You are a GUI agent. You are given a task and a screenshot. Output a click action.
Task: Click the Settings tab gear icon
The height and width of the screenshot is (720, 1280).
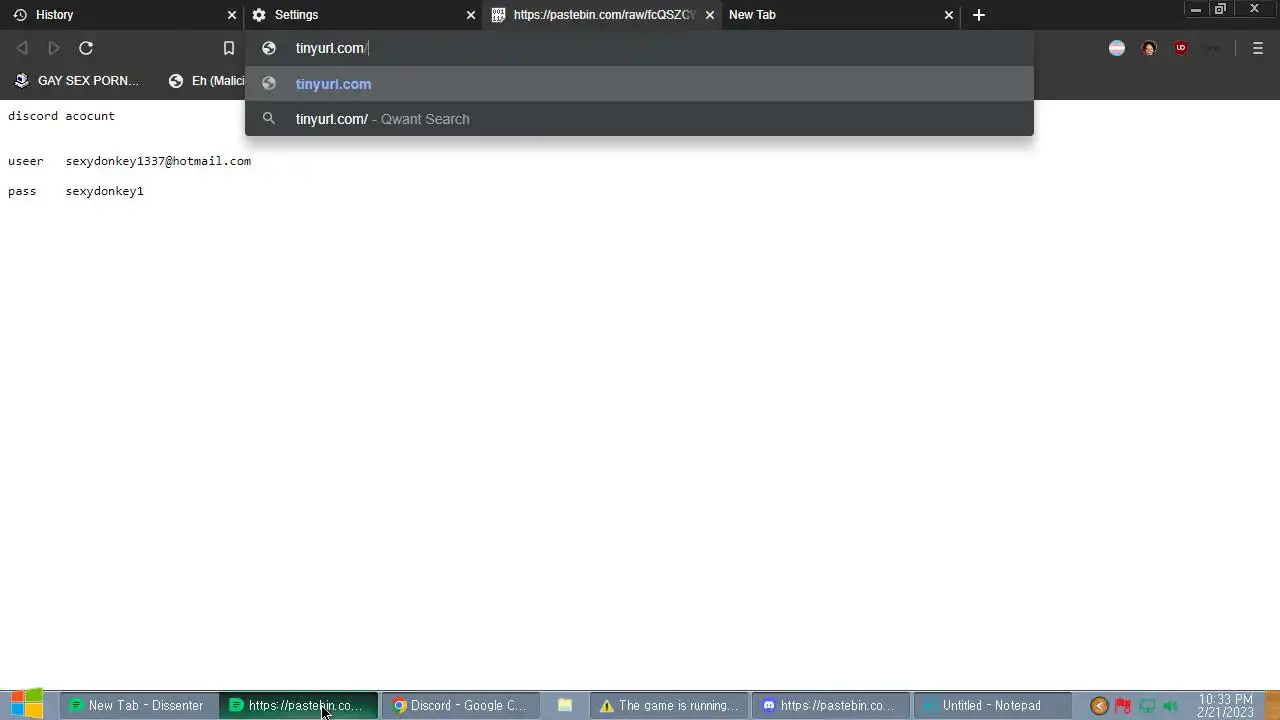coord(259,15)
